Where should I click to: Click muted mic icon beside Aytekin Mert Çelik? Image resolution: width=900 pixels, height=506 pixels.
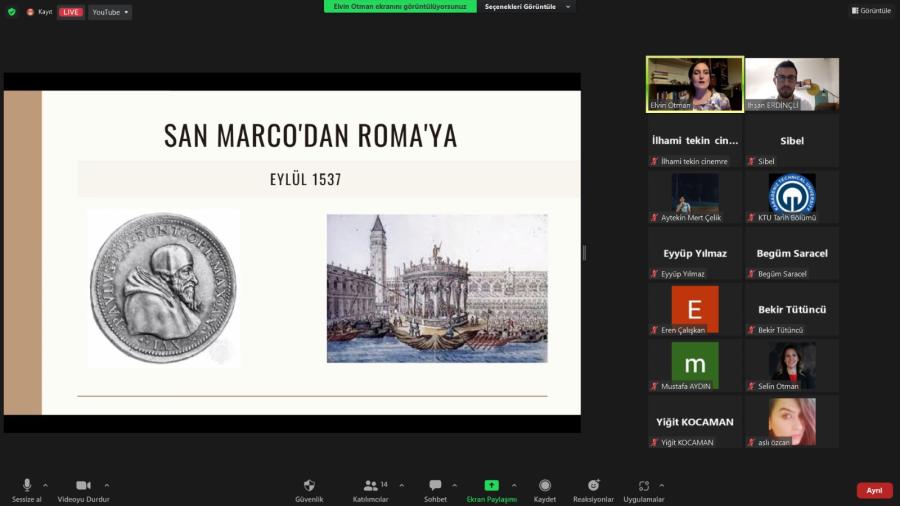pyautogui.click(x=654, y=217)
